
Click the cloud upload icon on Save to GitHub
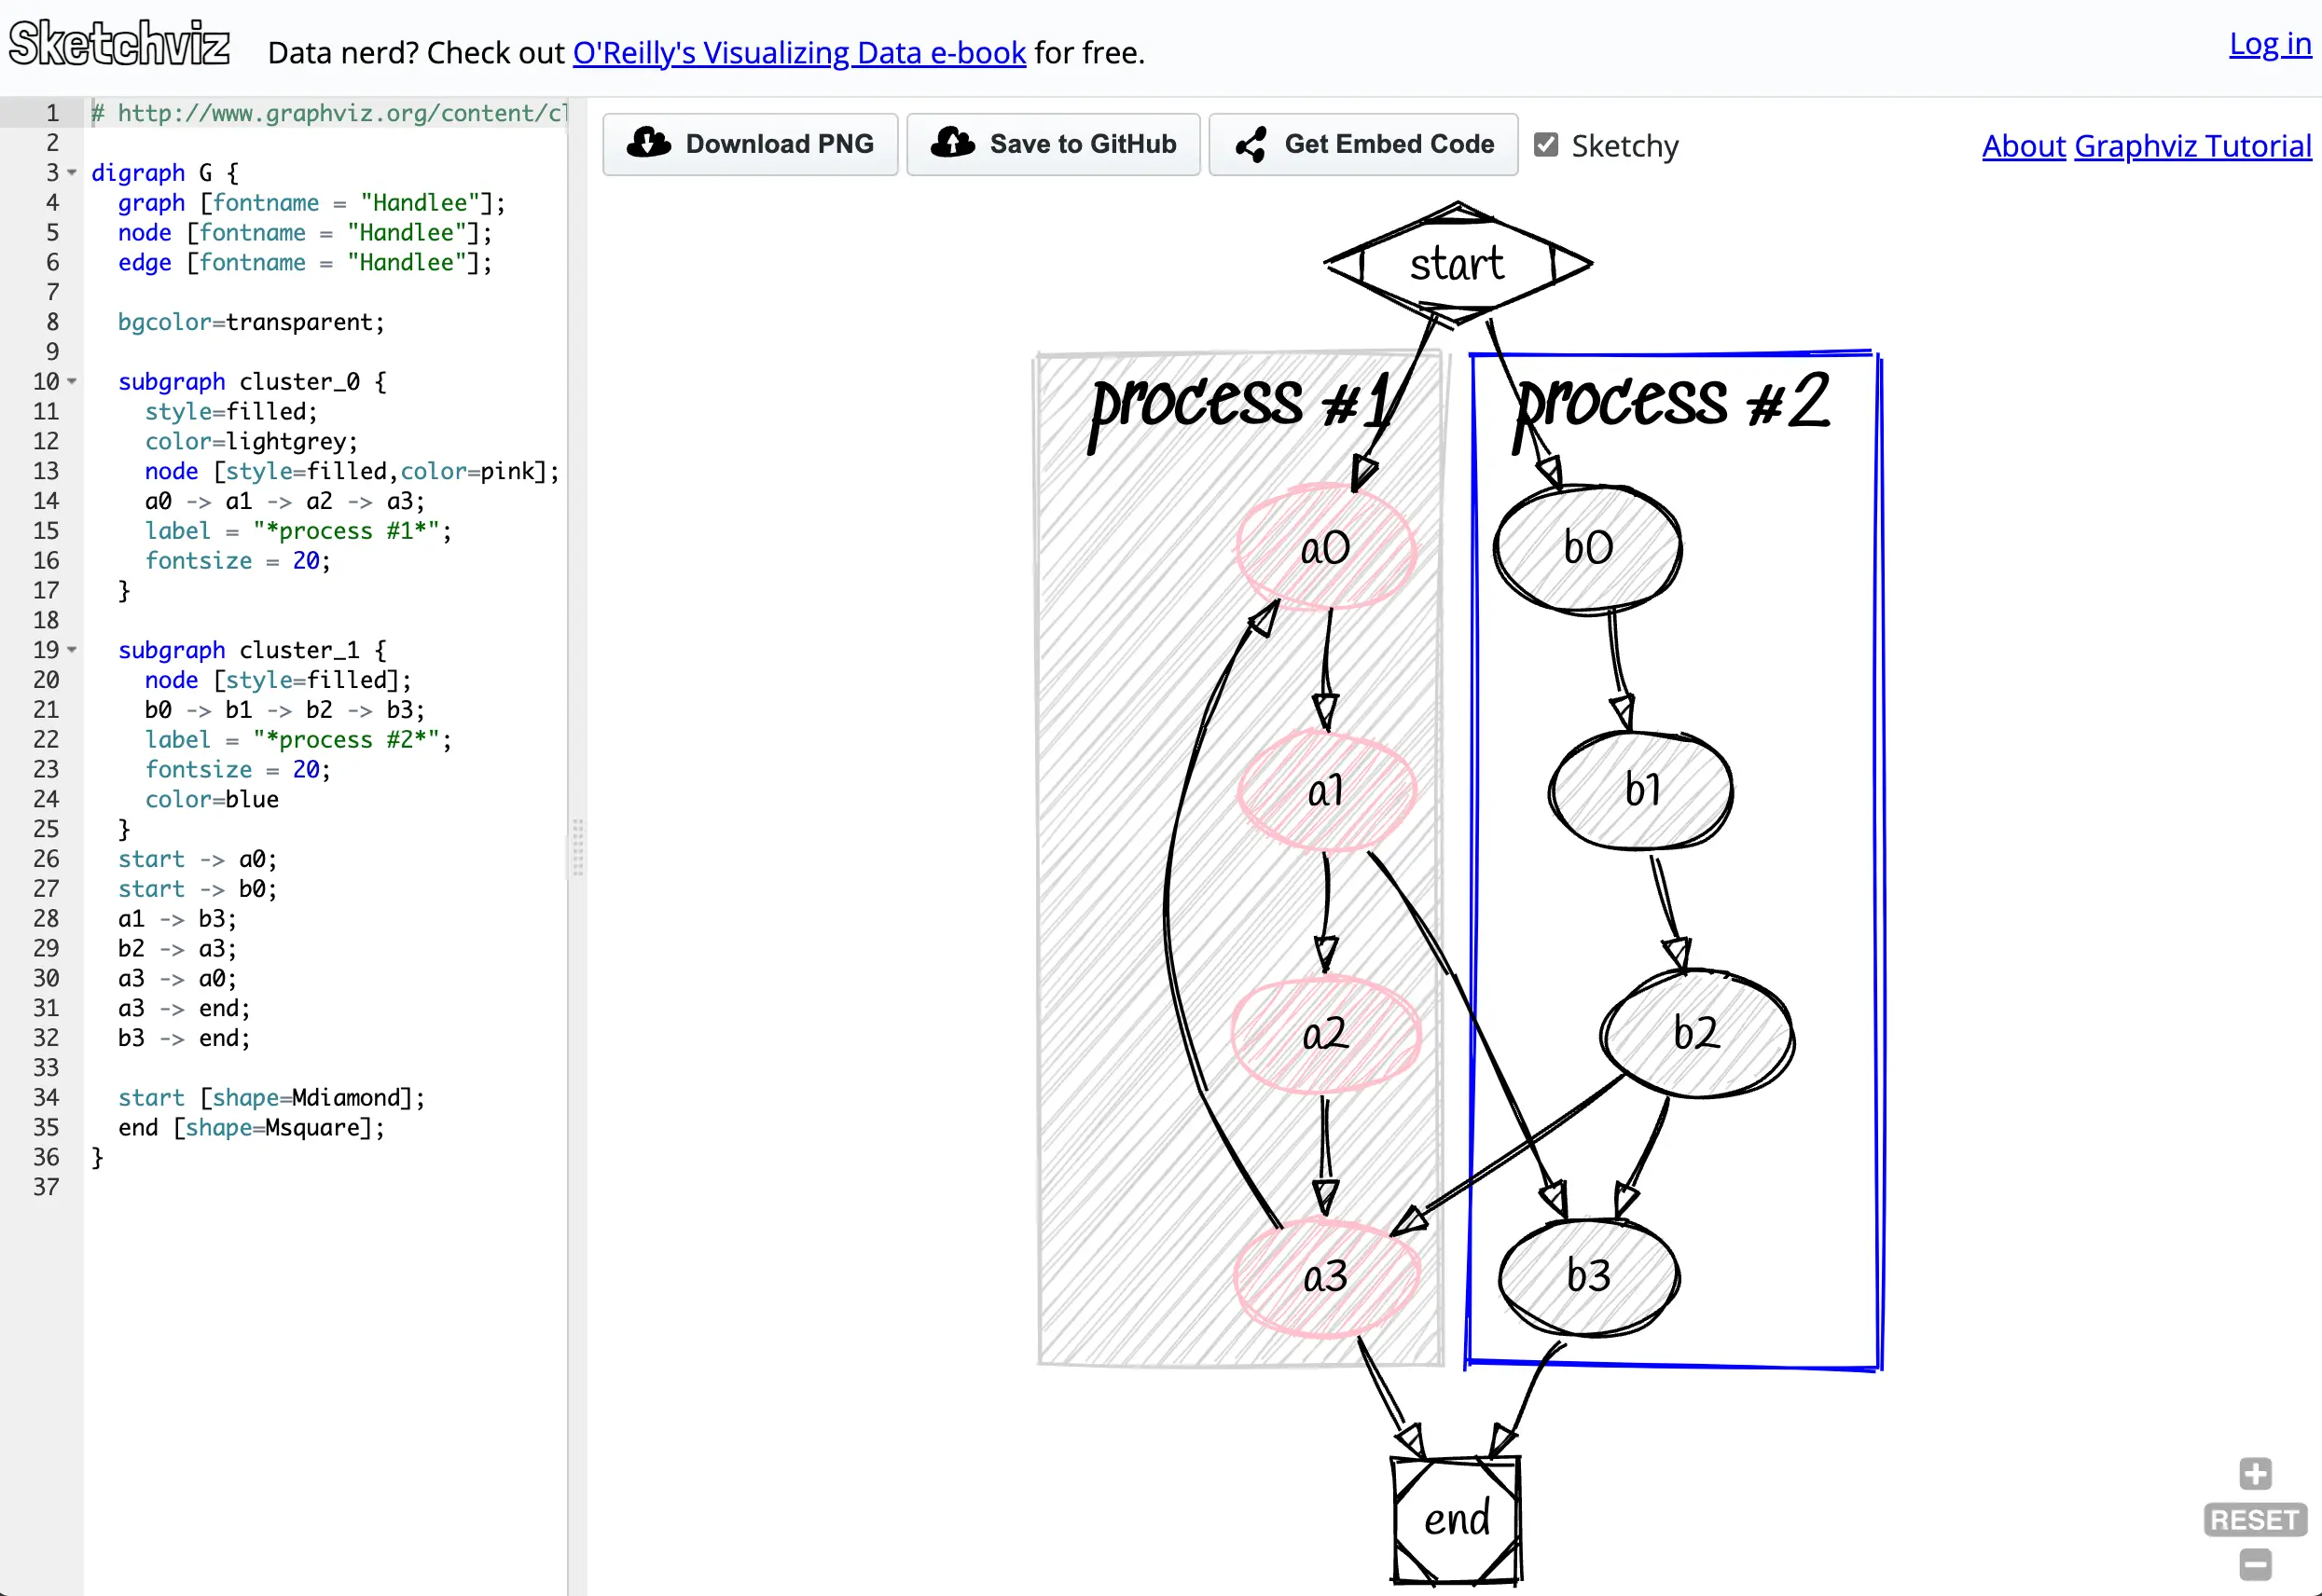point(952,144)
